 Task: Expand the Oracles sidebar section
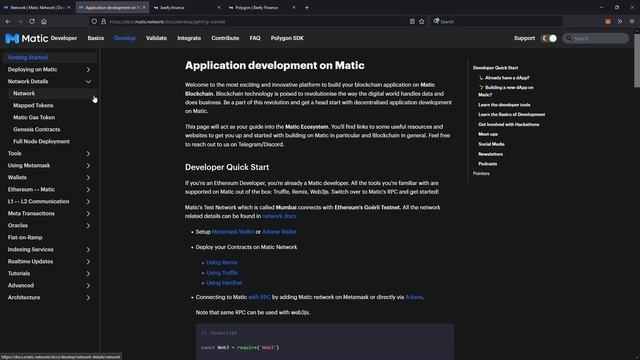88,226
